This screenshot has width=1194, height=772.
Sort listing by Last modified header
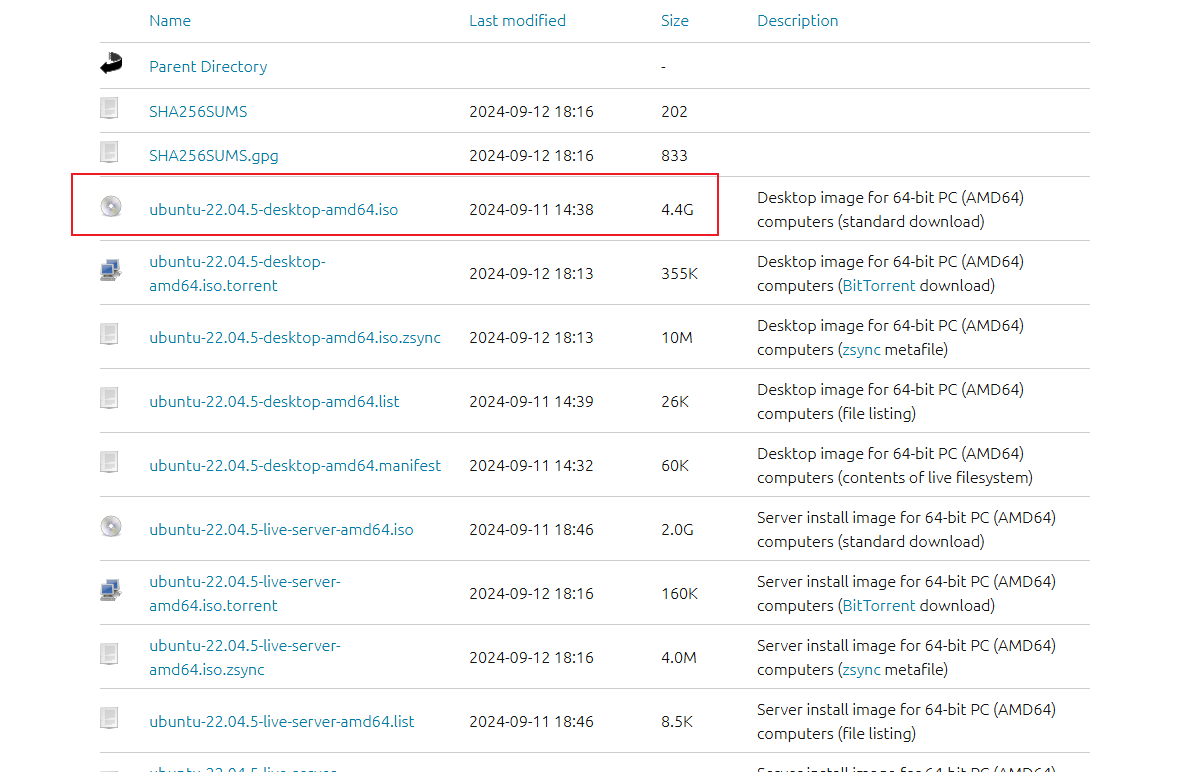pos(517,21)
